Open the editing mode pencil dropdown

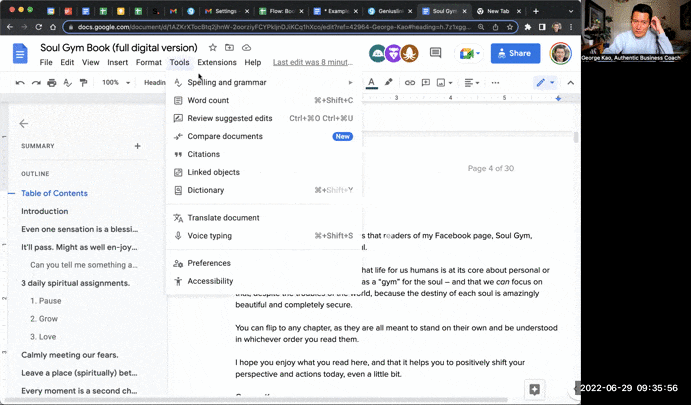545,82
